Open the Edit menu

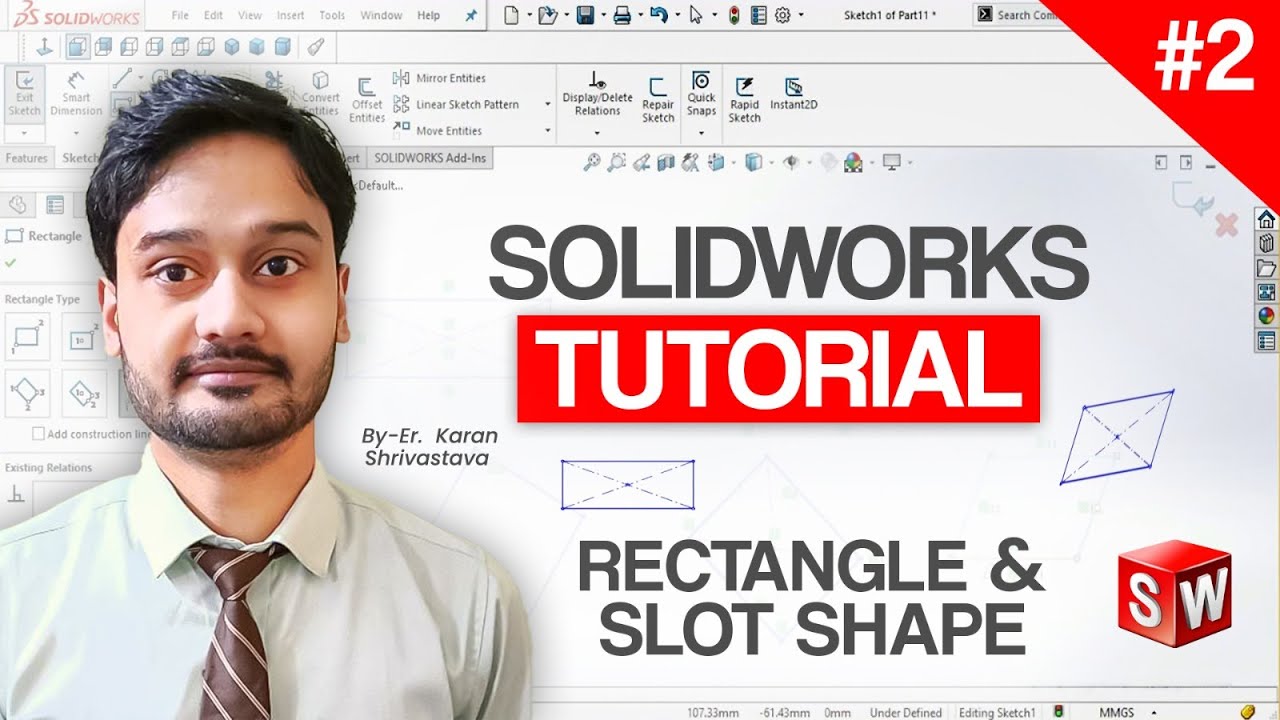[x=213, y=15]
